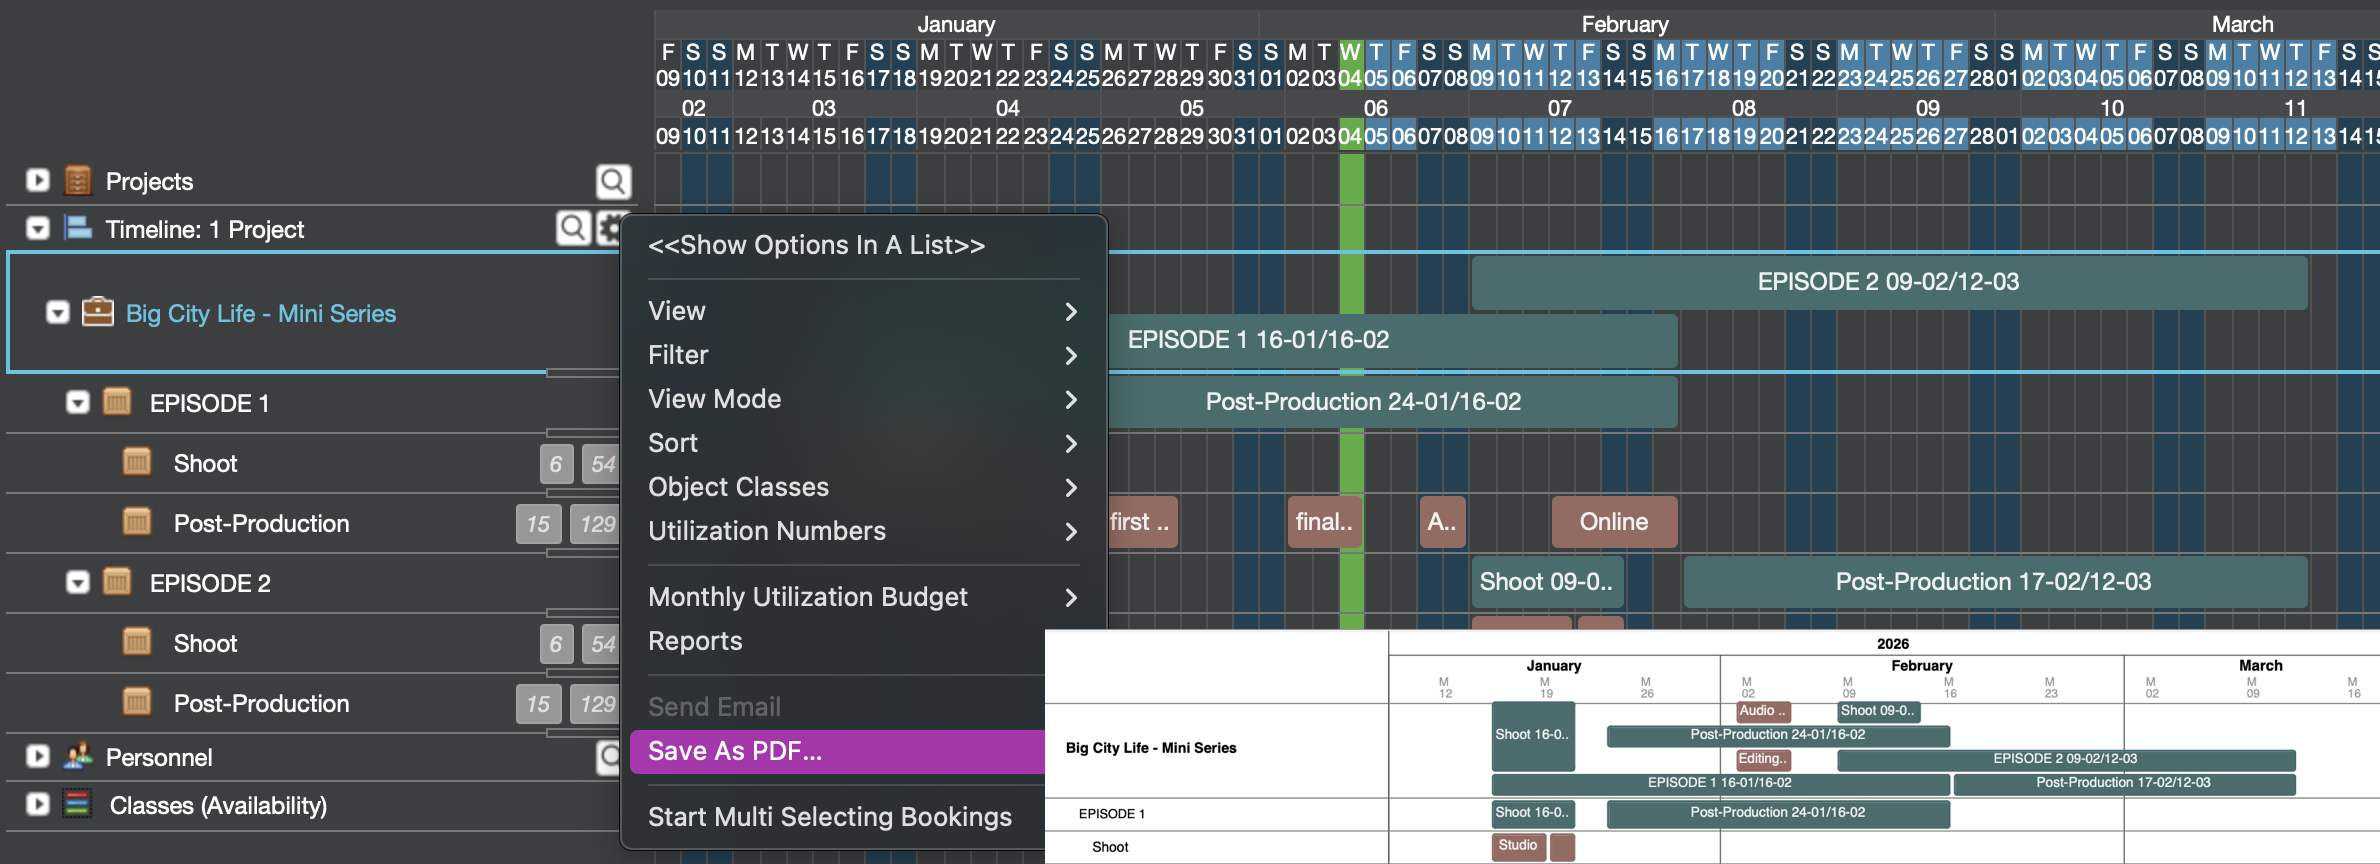Click the EPISODE 2 09-02/12-03 timeline bar
Image resolution: width=2380 pixels, height=864 pixels.
click(1888, 282)
